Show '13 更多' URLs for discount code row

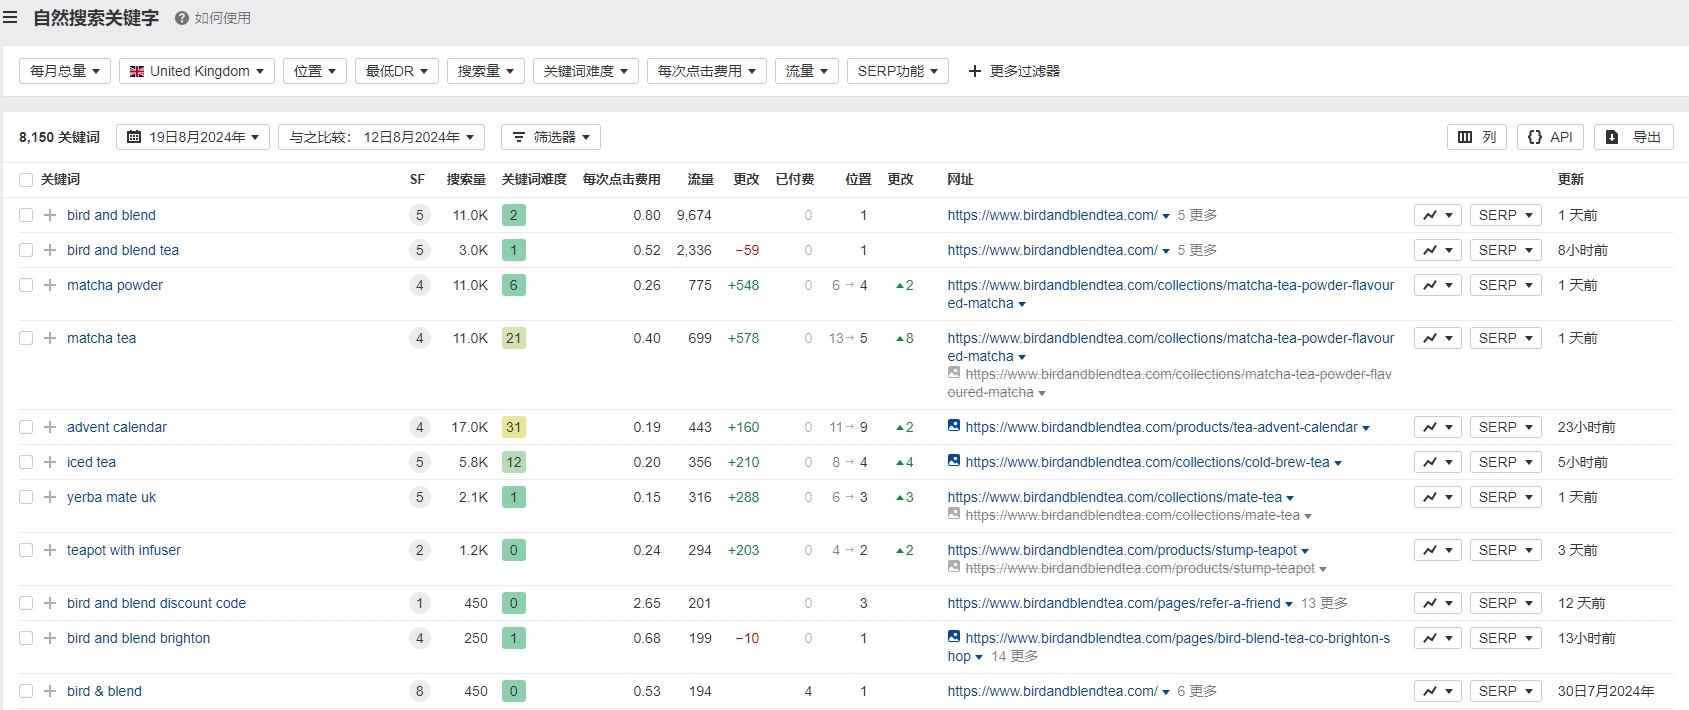[x=1324, y=603]
